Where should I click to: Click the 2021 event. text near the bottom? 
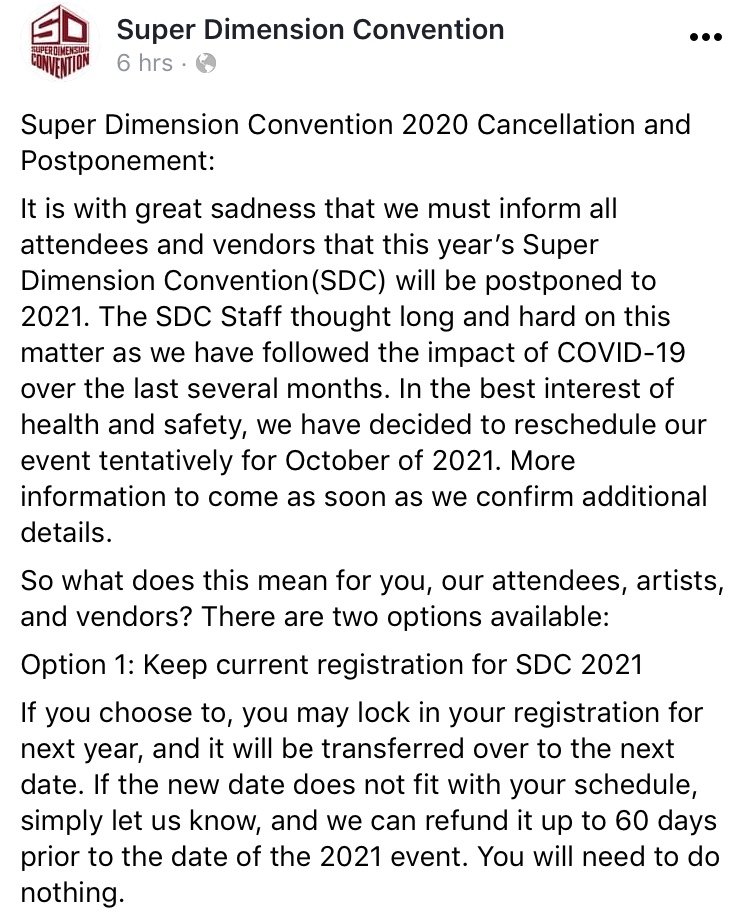[395, 857]
